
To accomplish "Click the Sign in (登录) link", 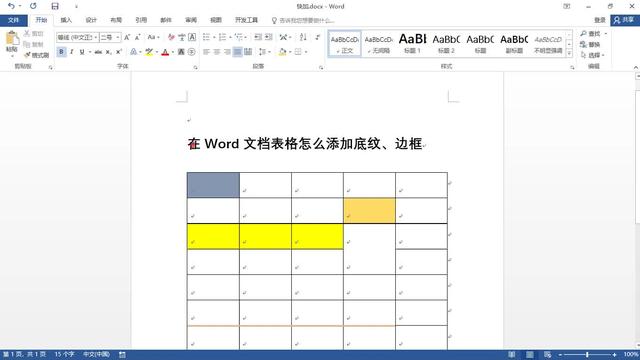I will [x=600, y=20].
